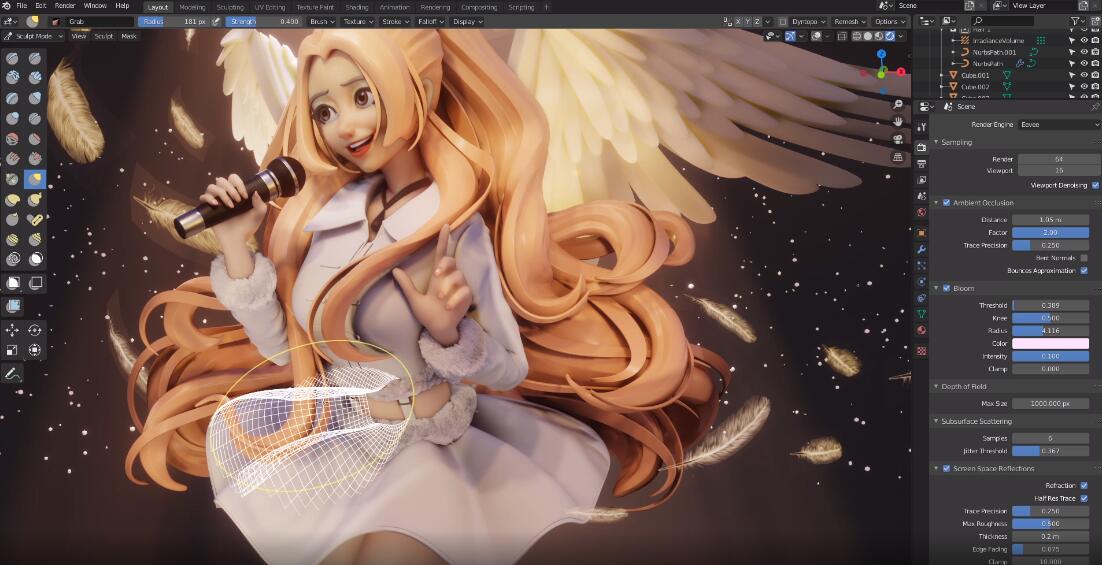Select wireframe viewport shading mode
This screenshot has width=1102, height=565.
(x=858, y=36)
